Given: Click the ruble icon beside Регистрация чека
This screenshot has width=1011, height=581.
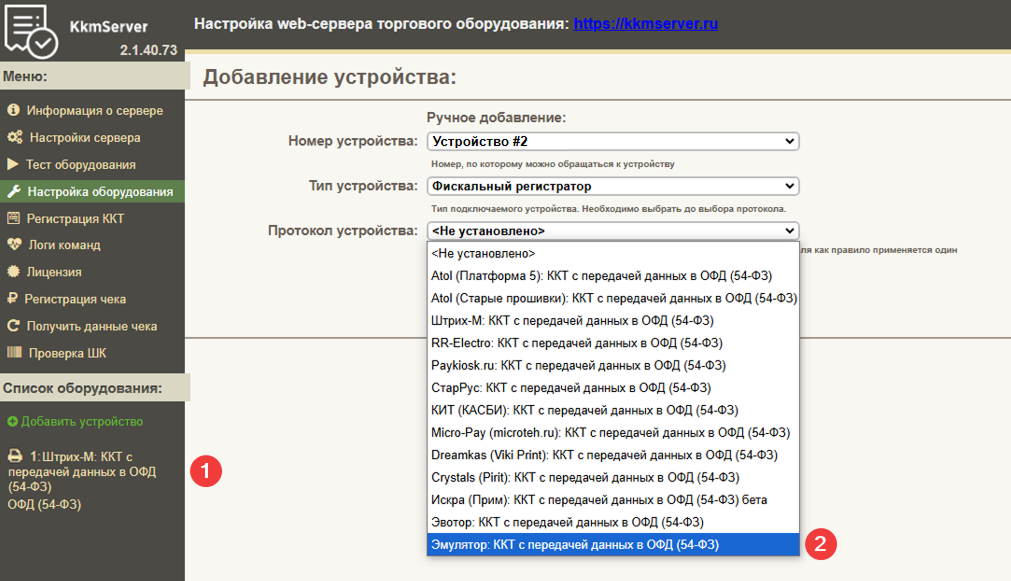Looking at the screenshot, I should 12,299.
